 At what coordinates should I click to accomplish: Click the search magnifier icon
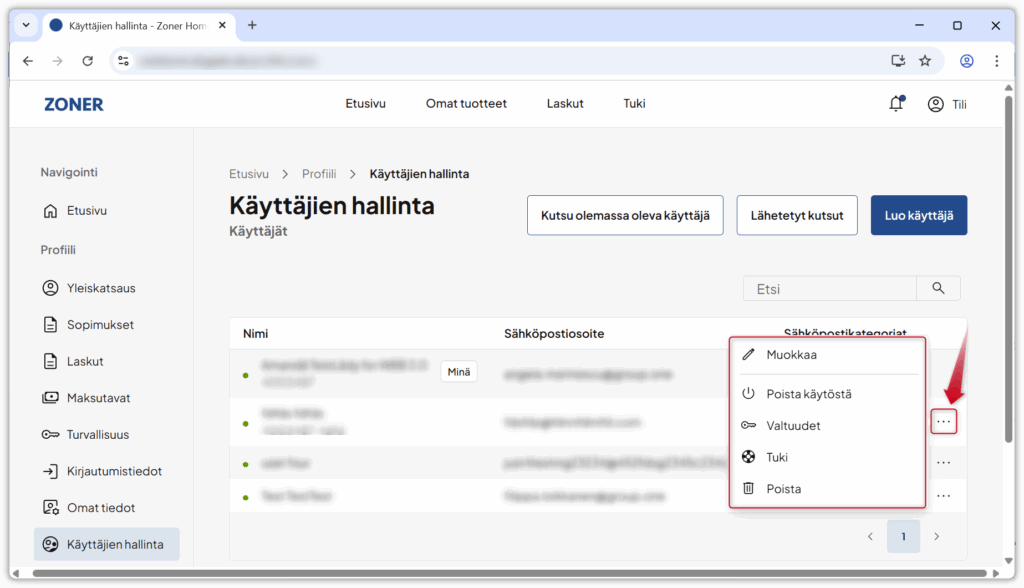pyautogui.click(x=938, y=288)
